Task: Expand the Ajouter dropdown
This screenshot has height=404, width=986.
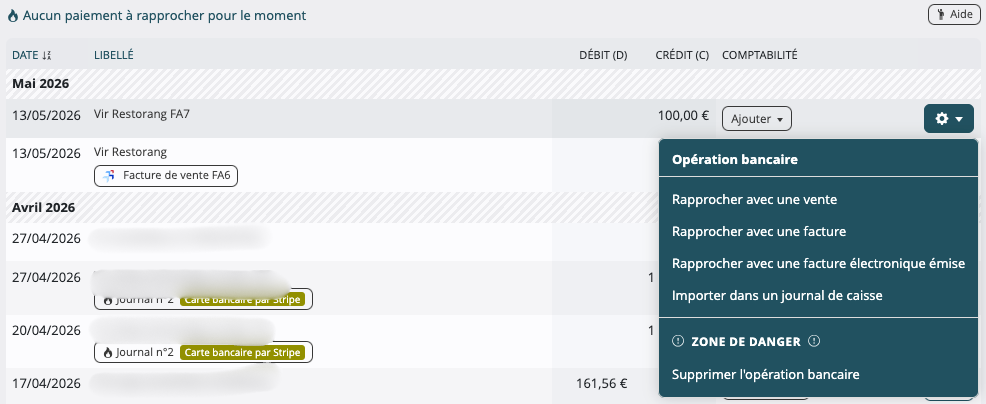Action: point(756,118)
